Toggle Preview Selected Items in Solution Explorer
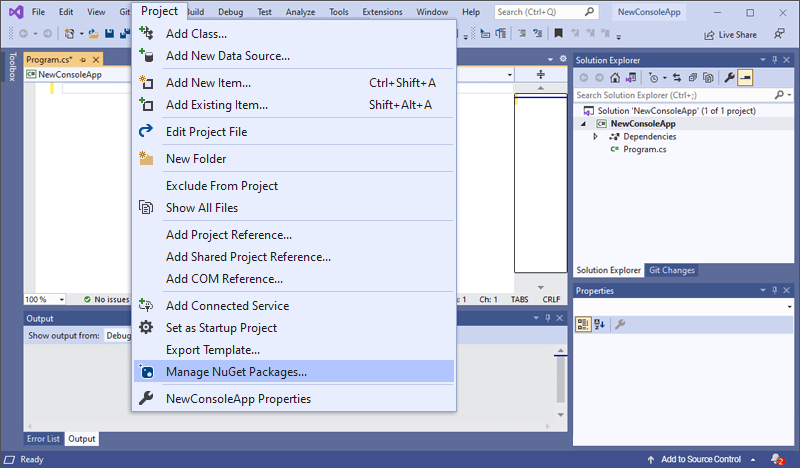Image resolution: width=800 pixels, height=468 pixels. click(745, 78)
